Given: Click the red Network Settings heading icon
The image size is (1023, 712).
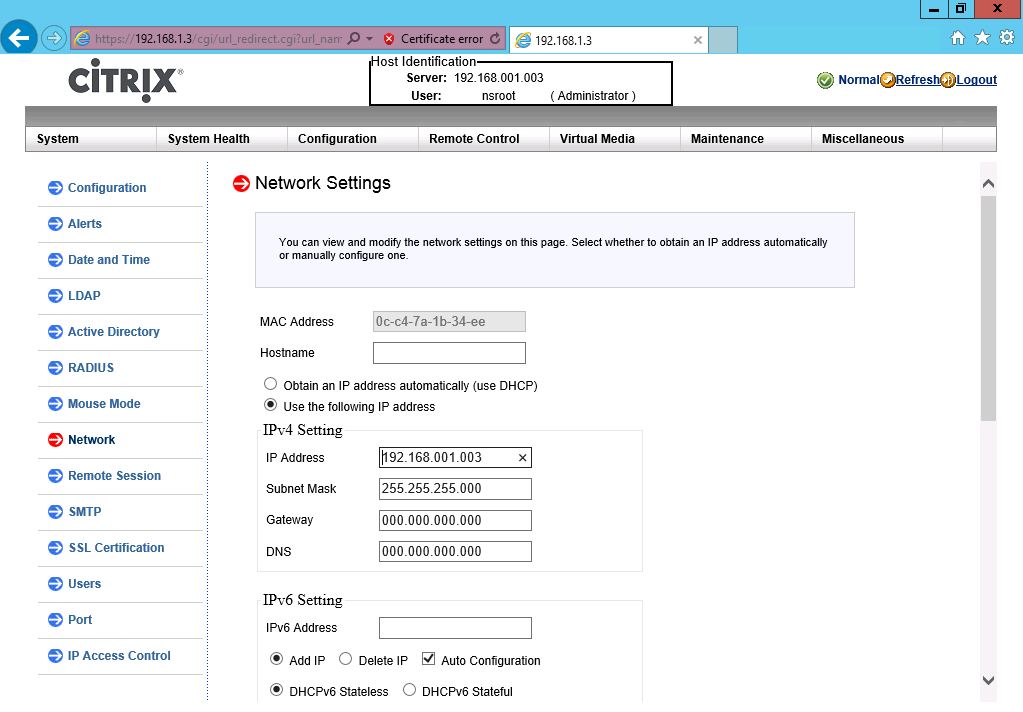Looking at the screenshot, I should pos(241,183).
